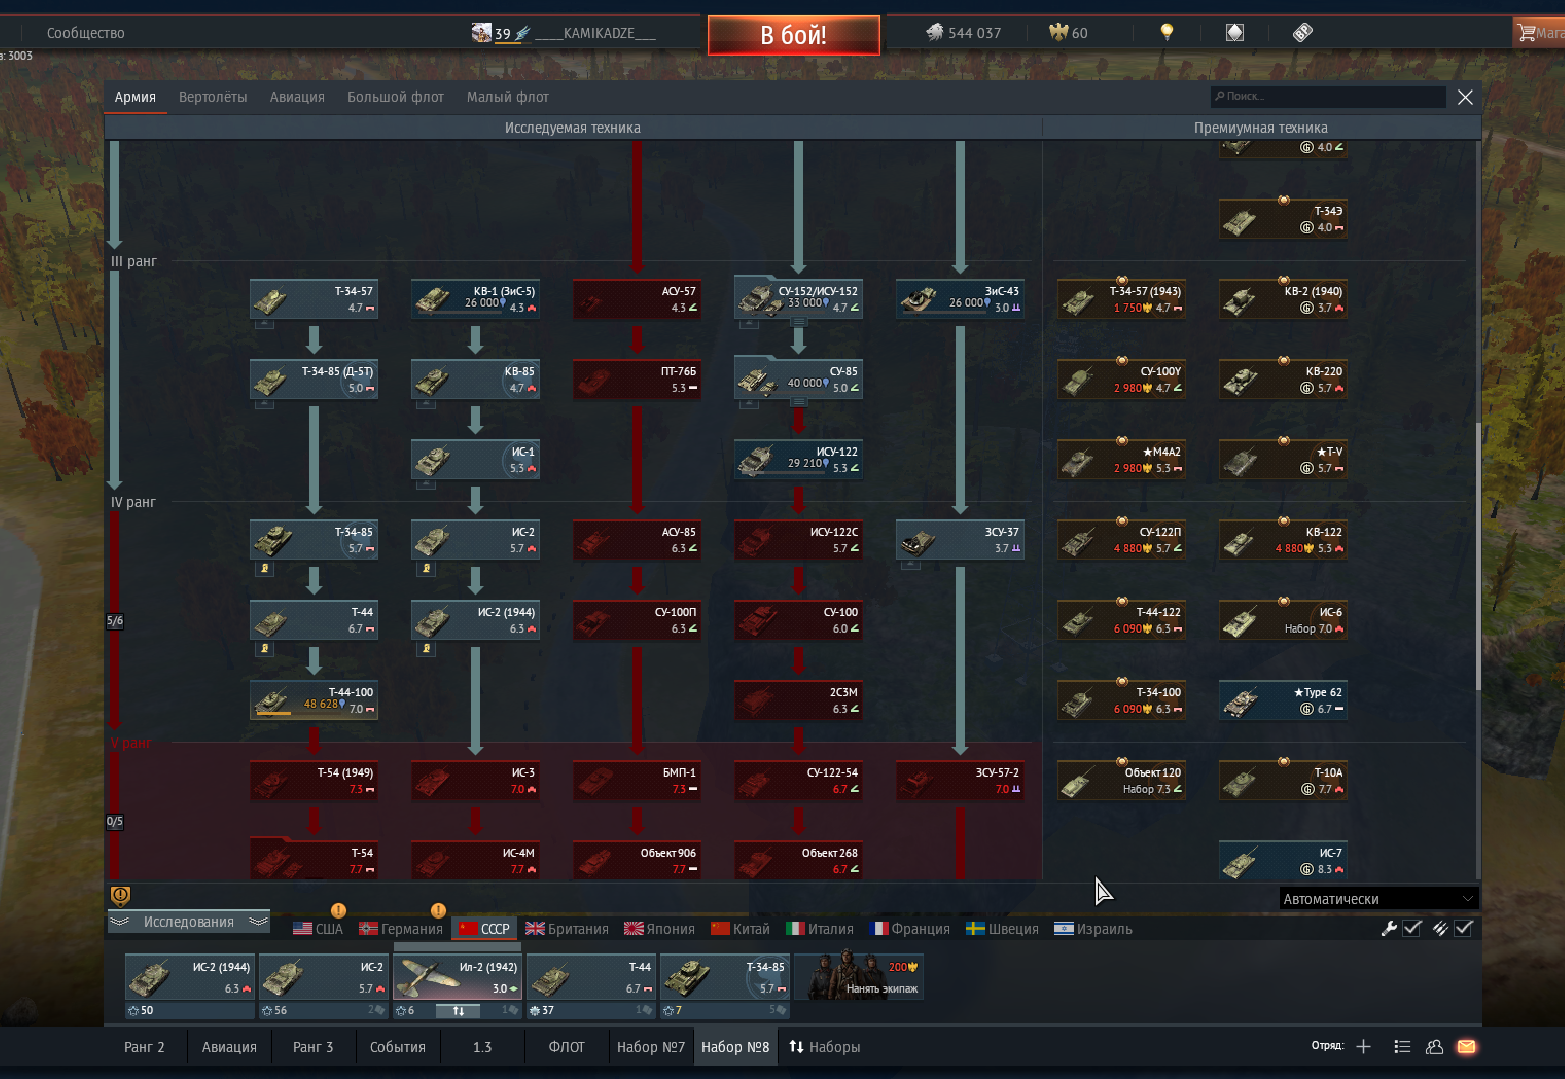This screenshot has width=1565, height=1079.
Task: Open Наборы preset swap menu
Action: tap(825, 1047)
